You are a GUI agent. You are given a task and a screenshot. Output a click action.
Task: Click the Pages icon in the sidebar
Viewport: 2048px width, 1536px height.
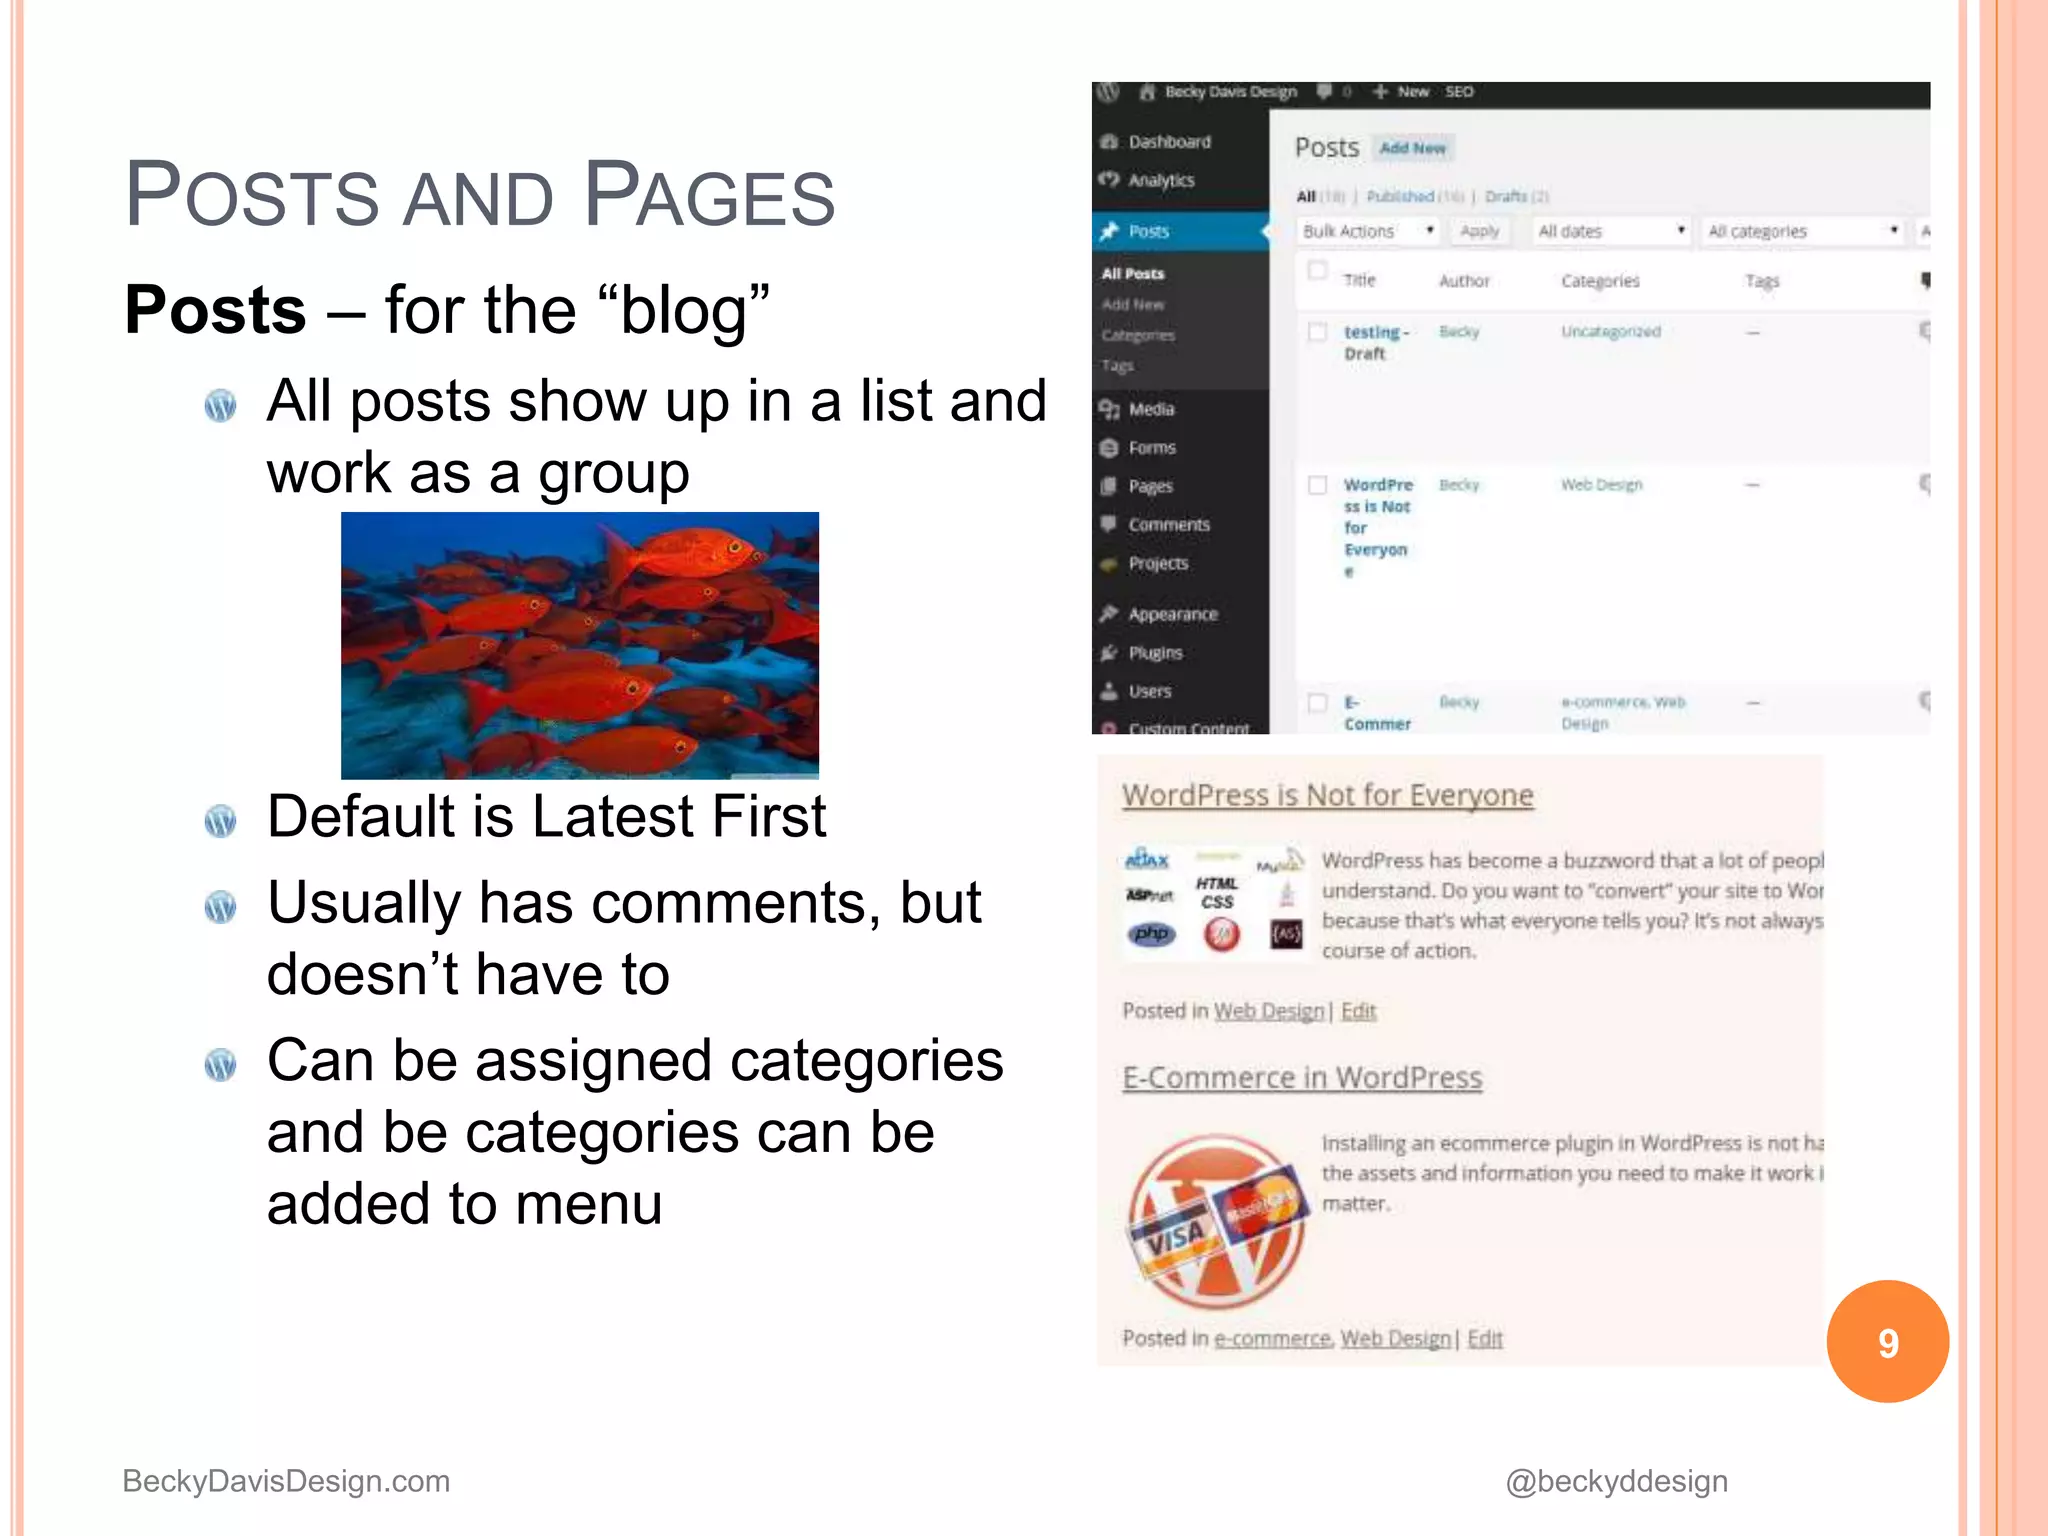(x=1108, y=486)
